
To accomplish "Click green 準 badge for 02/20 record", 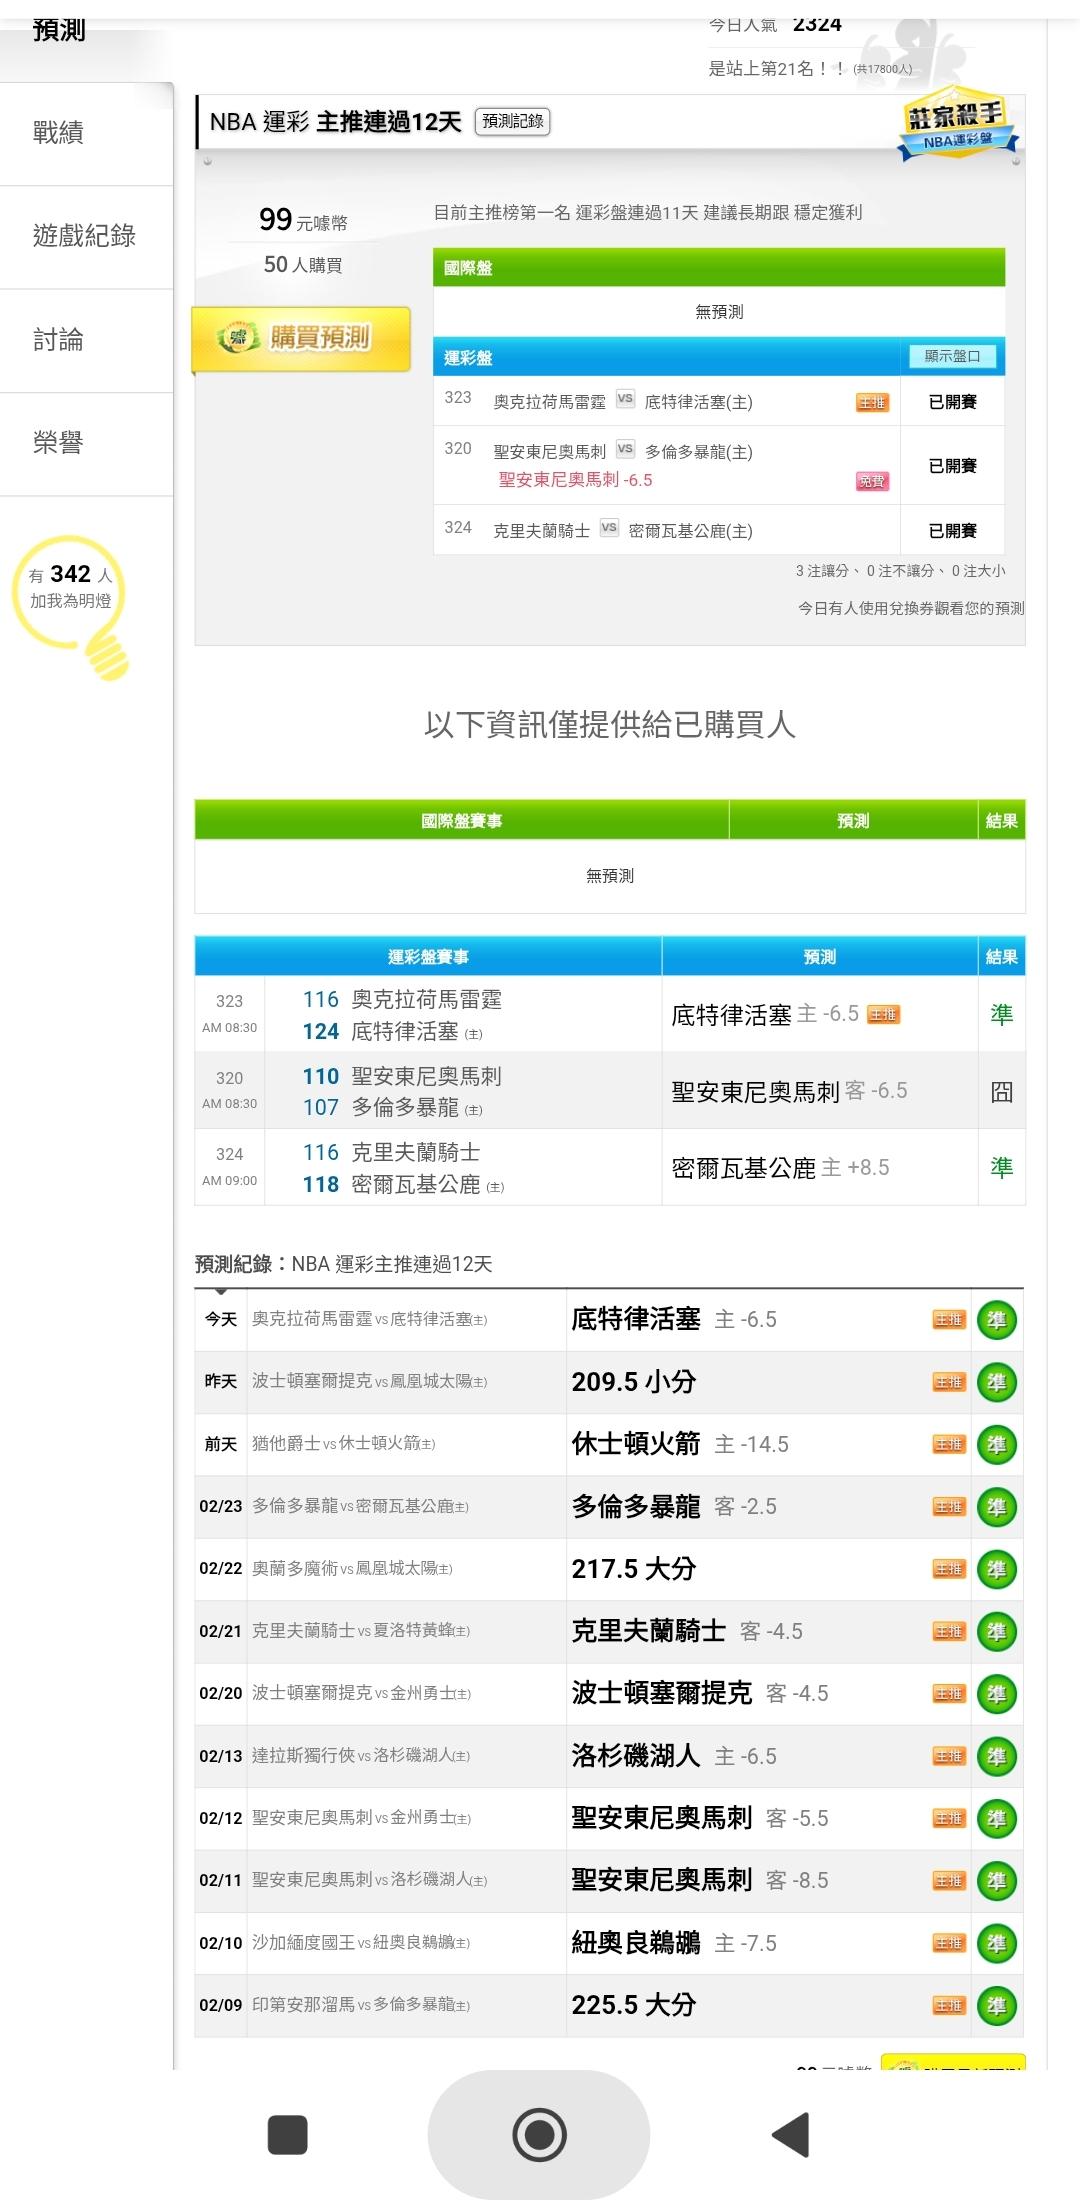I will click(x=996, y=1694).
